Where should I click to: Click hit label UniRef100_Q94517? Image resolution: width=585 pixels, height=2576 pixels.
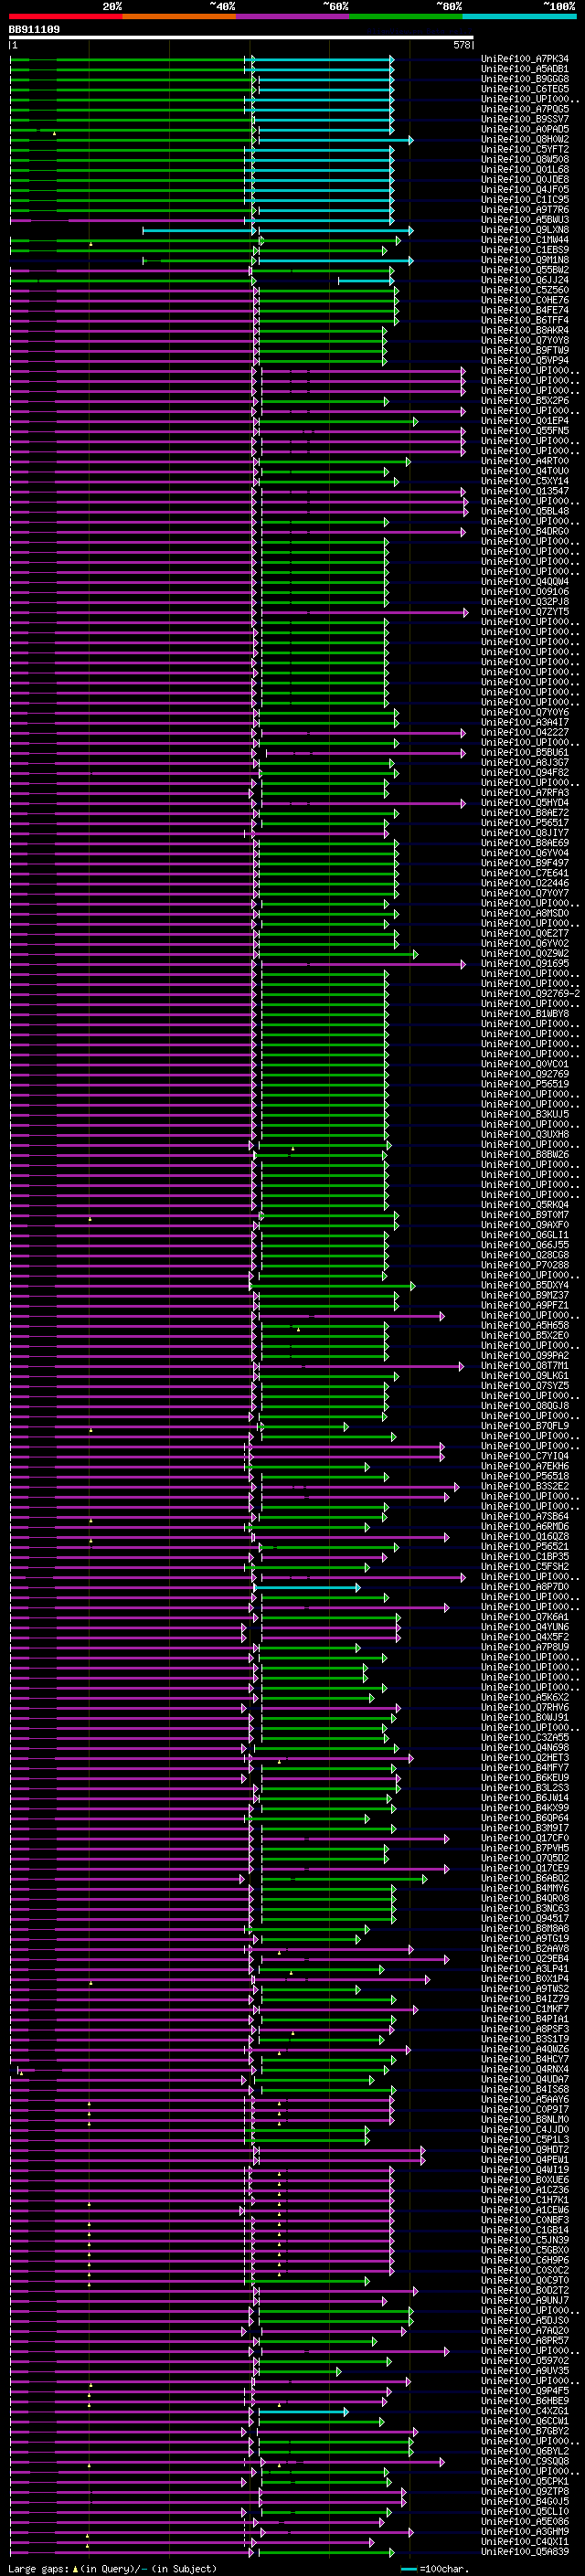[525, 1918]
